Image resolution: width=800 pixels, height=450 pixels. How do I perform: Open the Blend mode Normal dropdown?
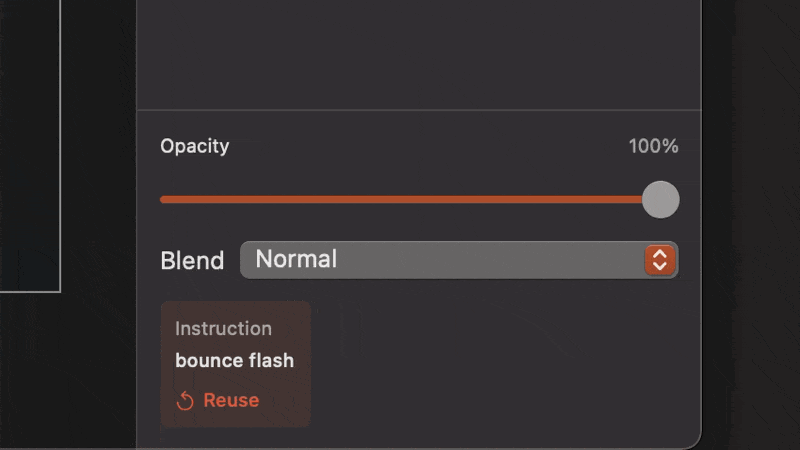[458, 260]
